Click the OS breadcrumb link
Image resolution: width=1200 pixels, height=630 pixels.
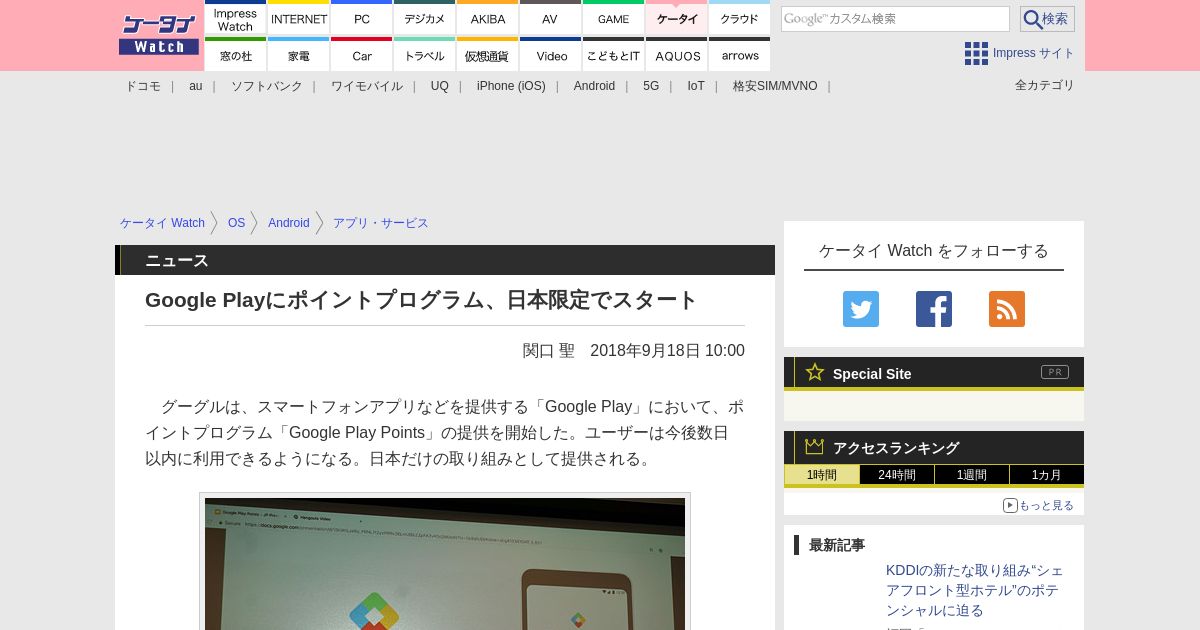(236, 223)
